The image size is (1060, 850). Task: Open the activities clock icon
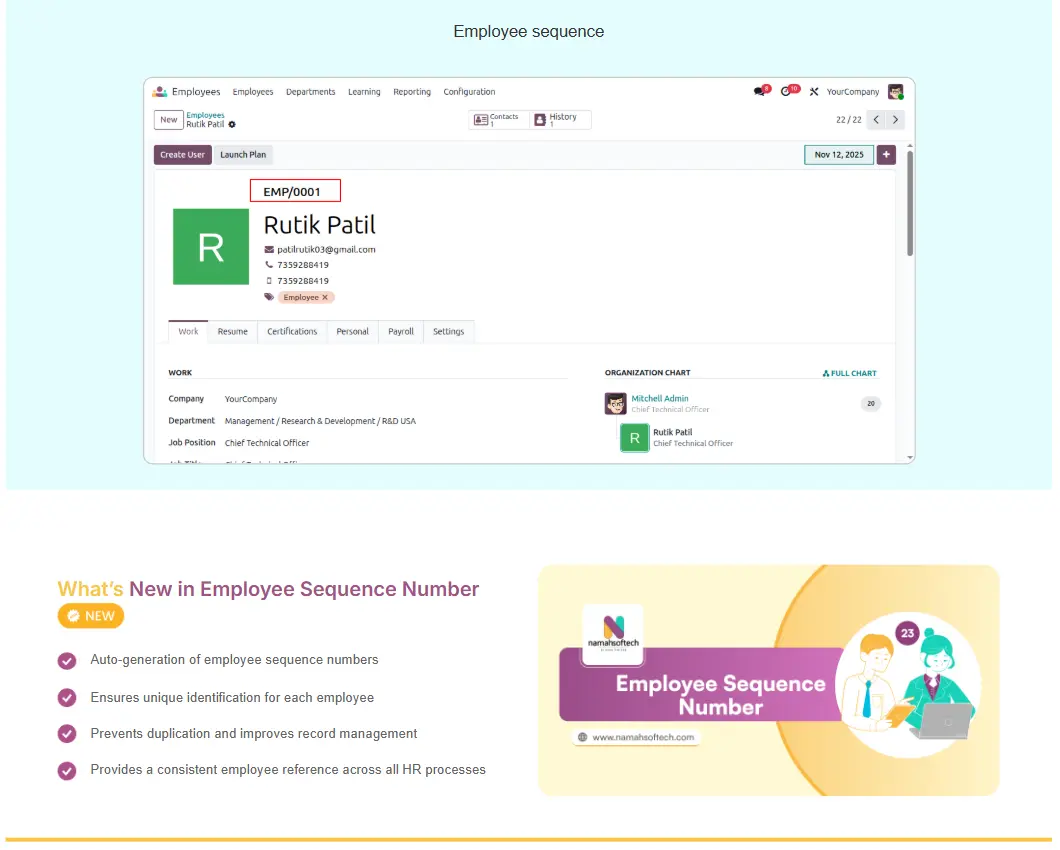click(787, 92)
